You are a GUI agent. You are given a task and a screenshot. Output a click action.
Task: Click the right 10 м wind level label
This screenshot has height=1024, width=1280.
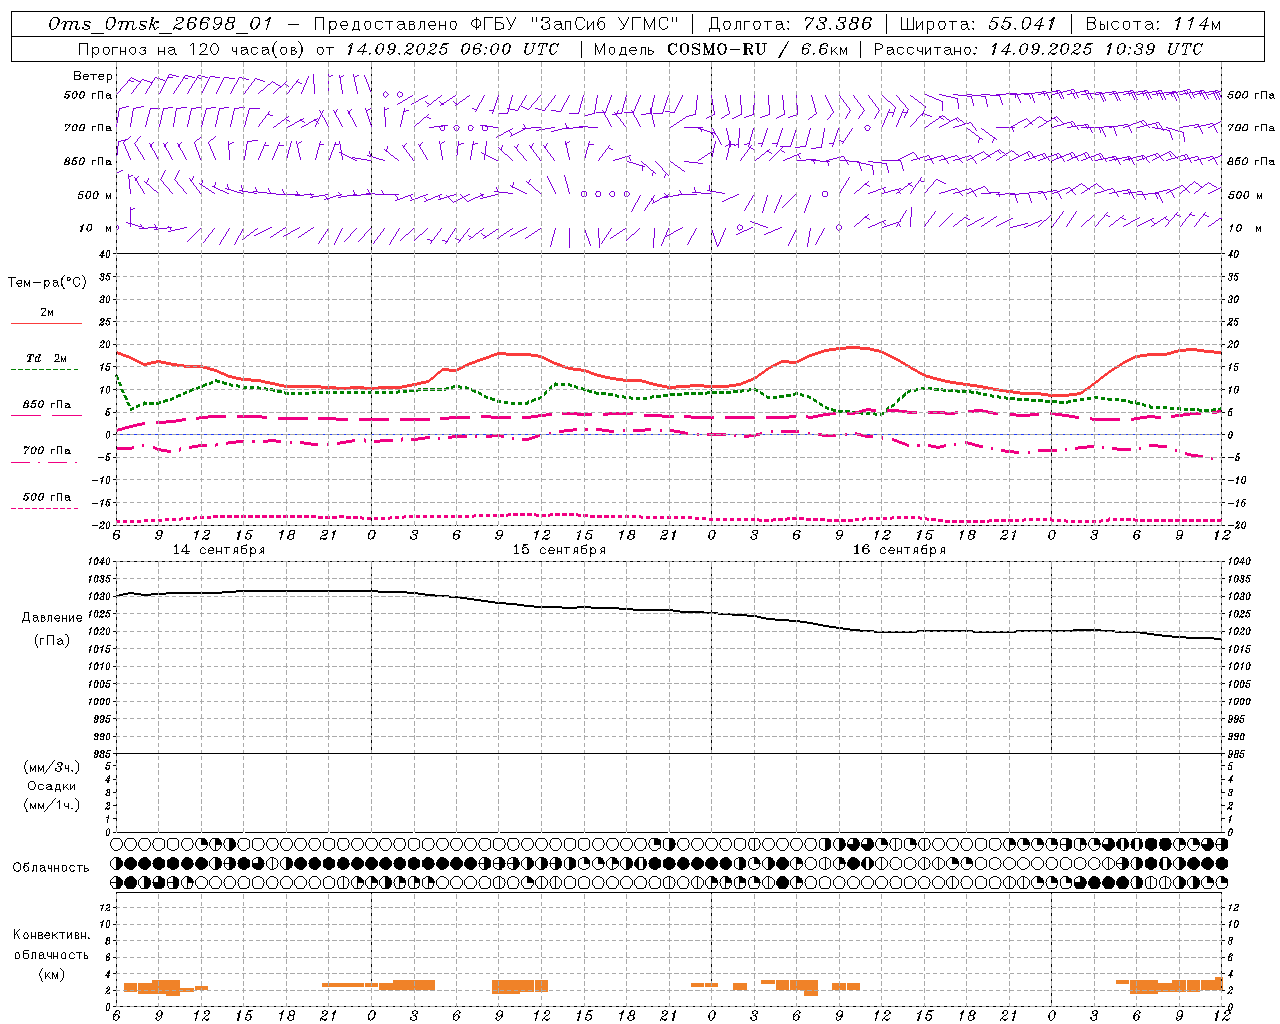coord(1244,228)
